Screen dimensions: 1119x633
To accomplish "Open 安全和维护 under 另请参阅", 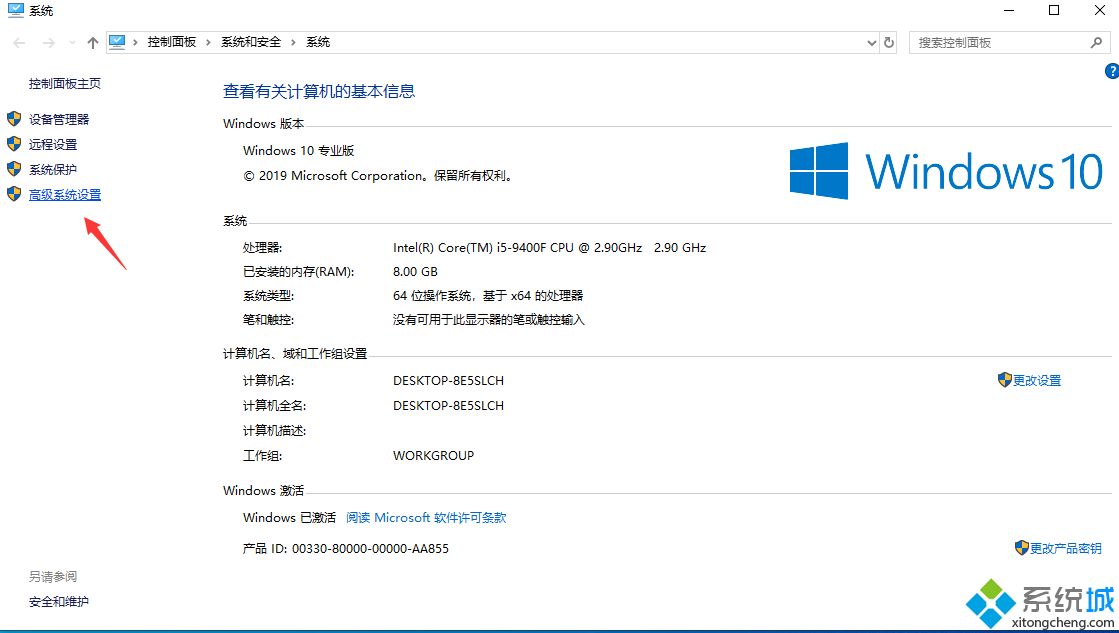I will (59, 602).
